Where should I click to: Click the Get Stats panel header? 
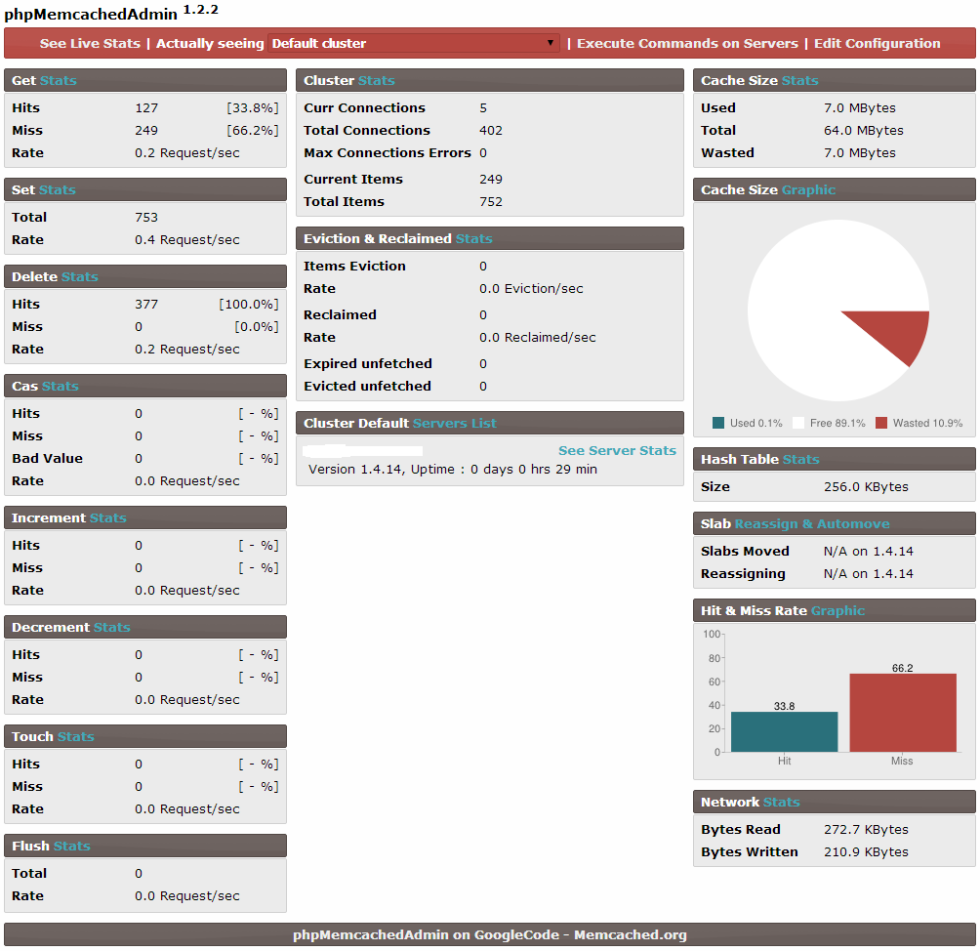pyautogui.click(x=145, y=80)
